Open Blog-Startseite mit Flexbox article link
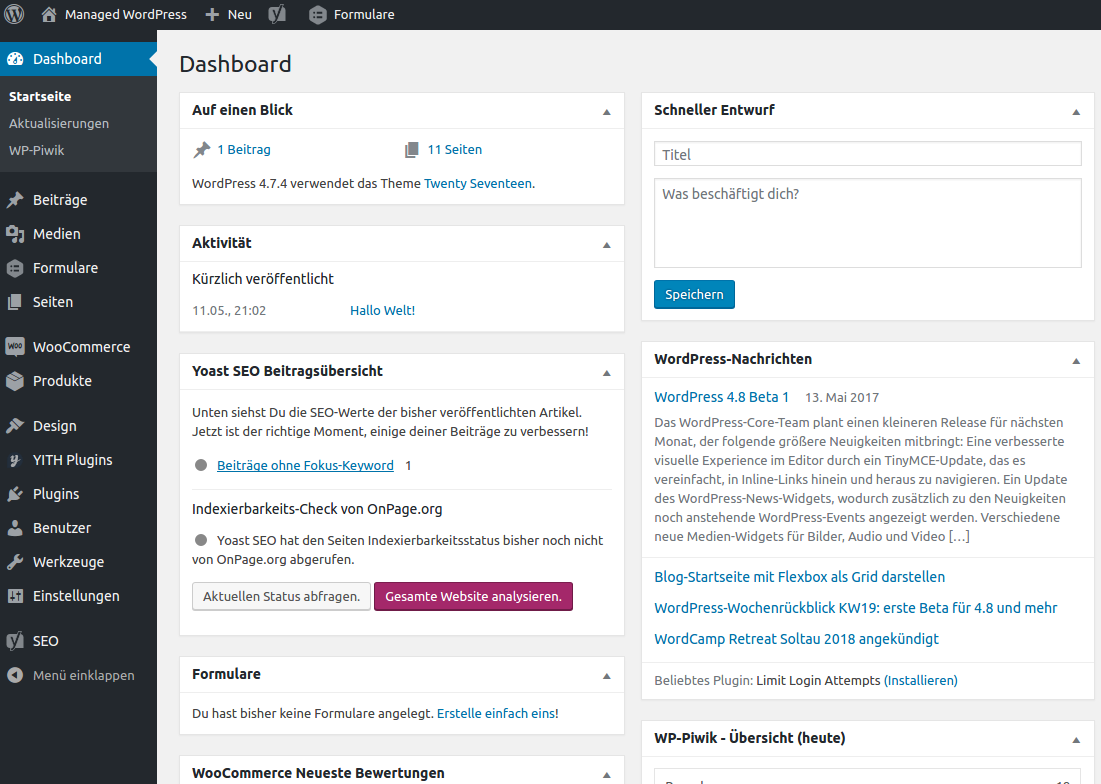The height and width of the screenshot is (784, 1101). pyautogui.click(x=800, y=577)
